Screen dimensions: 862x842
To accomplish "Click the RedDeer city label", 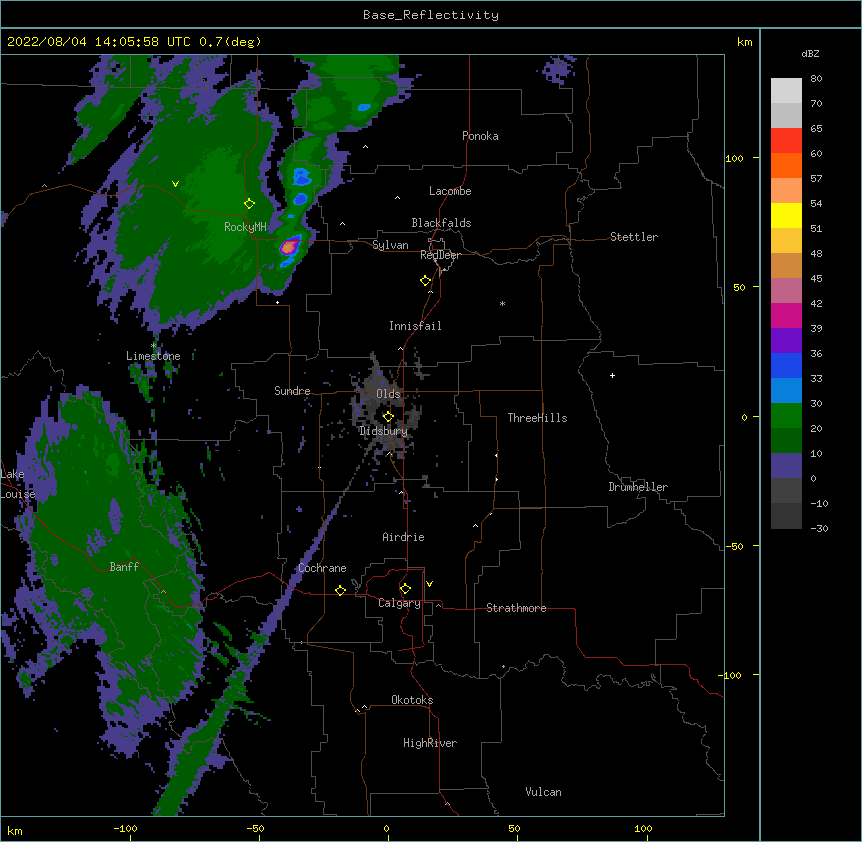I will (x=440, y=255).
